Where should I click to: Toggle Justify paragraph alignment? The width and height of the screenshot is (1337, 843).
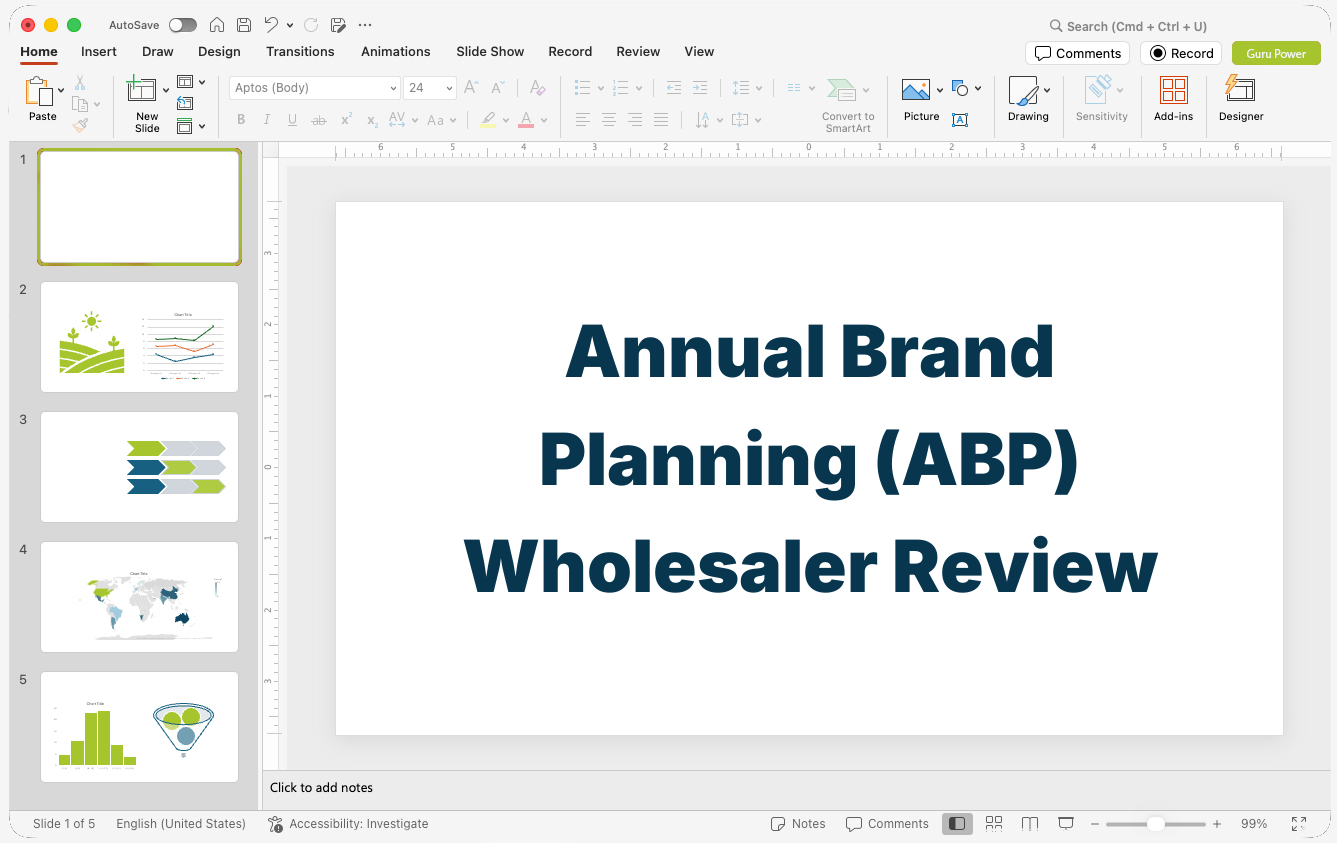tap(661, 120)
